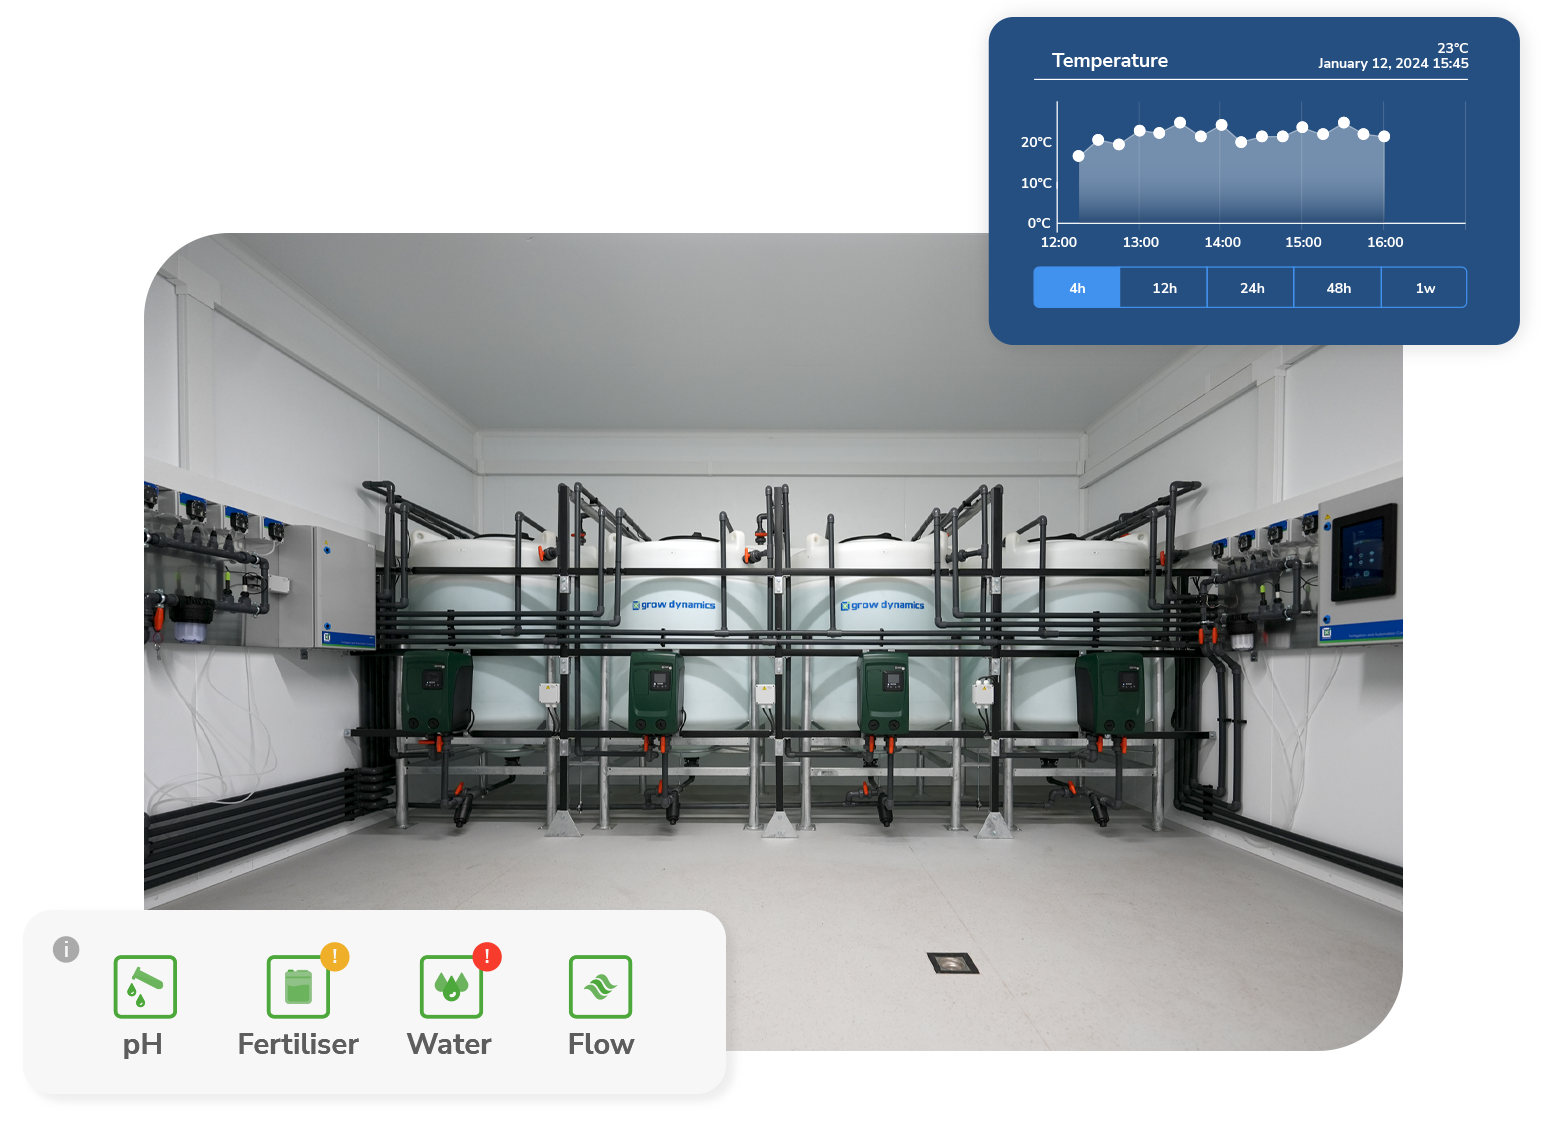Screen dimensions: 1566x1145
Task: Click the grey info icon
Action: [x=66, y=949]
